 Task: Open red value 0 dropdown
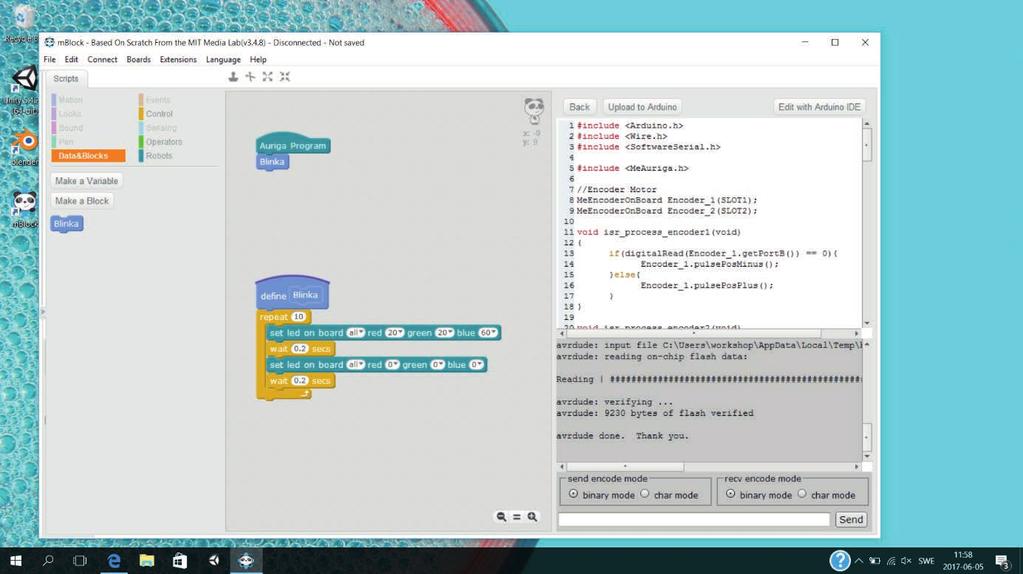391,365
